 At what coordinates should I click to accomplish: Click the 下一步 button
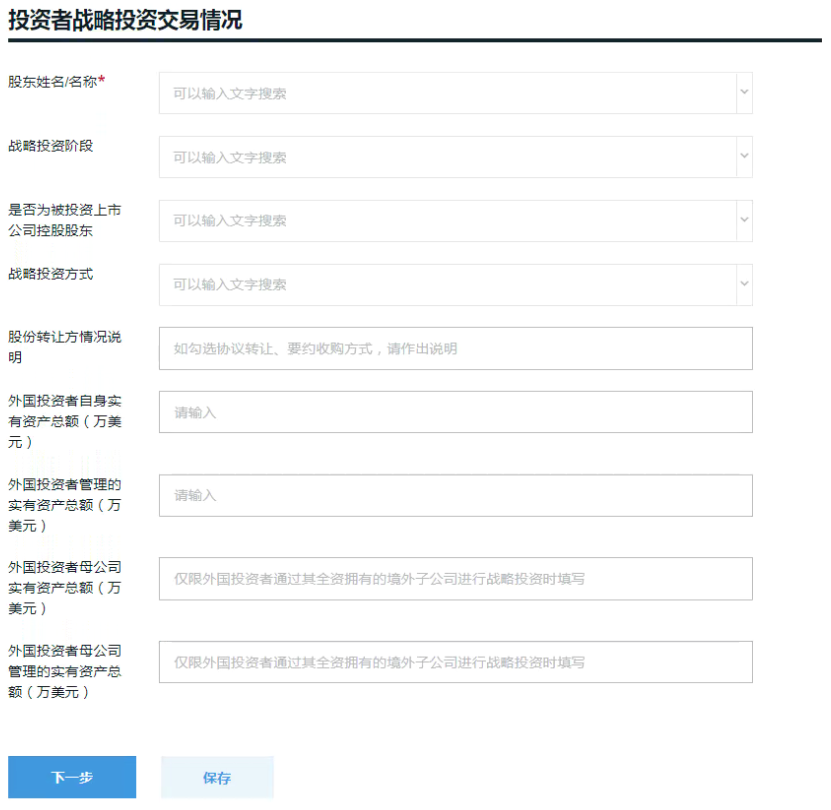coord(72,777)
